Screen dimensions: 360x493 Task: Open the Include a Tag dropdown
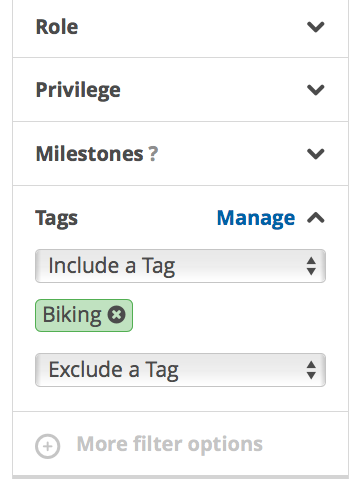(180, 266)
